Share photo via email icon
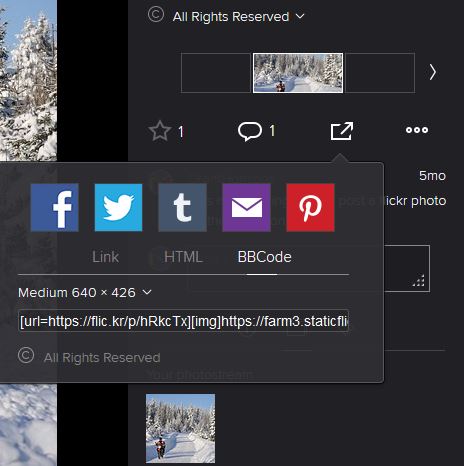The image size is (464, 466). tap(246, 207)
